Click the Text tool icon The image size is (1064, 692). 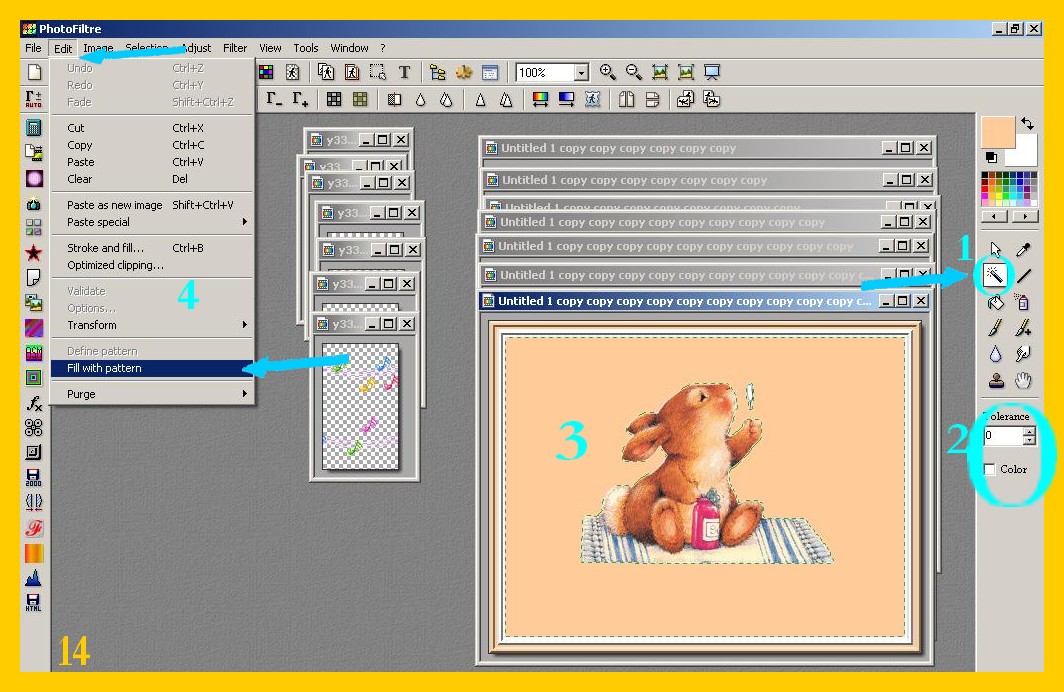tap(404, 72)
